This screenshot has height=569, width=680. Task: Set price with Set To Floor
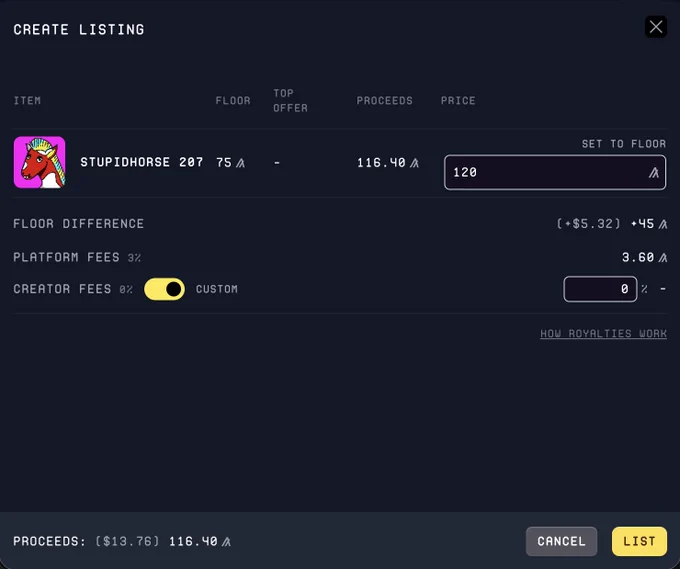click(624, 144)
